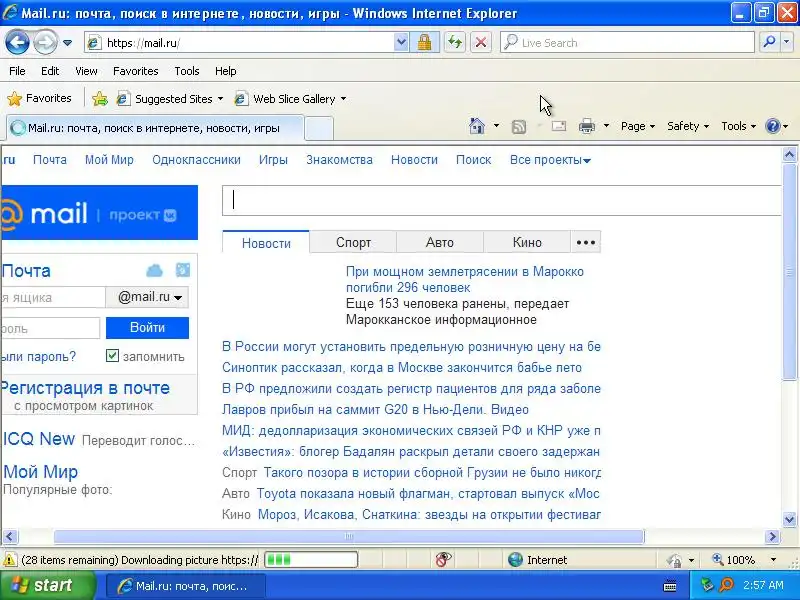Viewport: 800px width, 600px height.
Task: Open Одноклассники link
Action: 196,160
